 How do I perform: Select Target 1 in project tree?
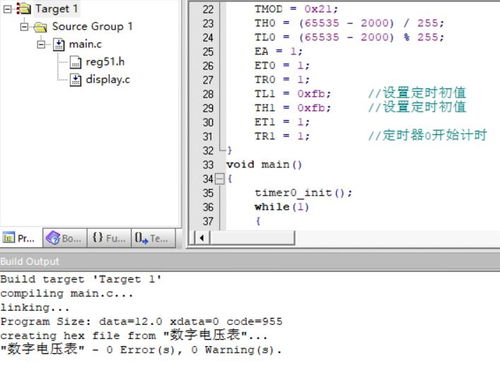pos(57,9)
